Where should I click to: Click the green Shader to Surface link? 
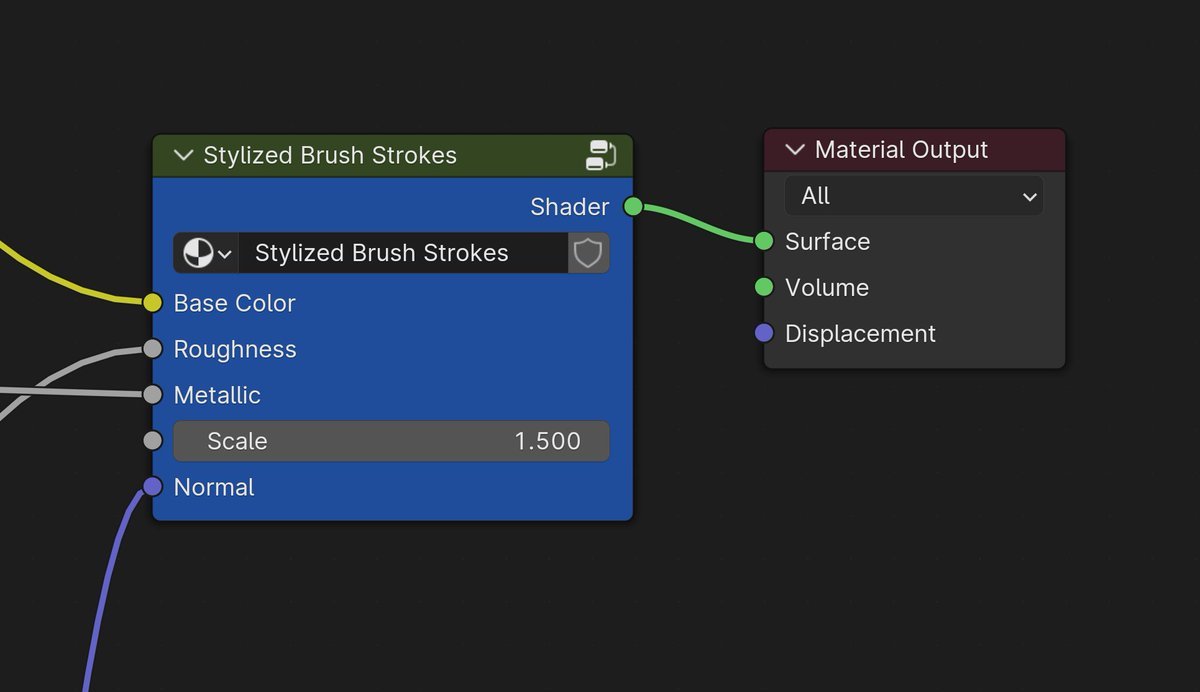point(698,222)
